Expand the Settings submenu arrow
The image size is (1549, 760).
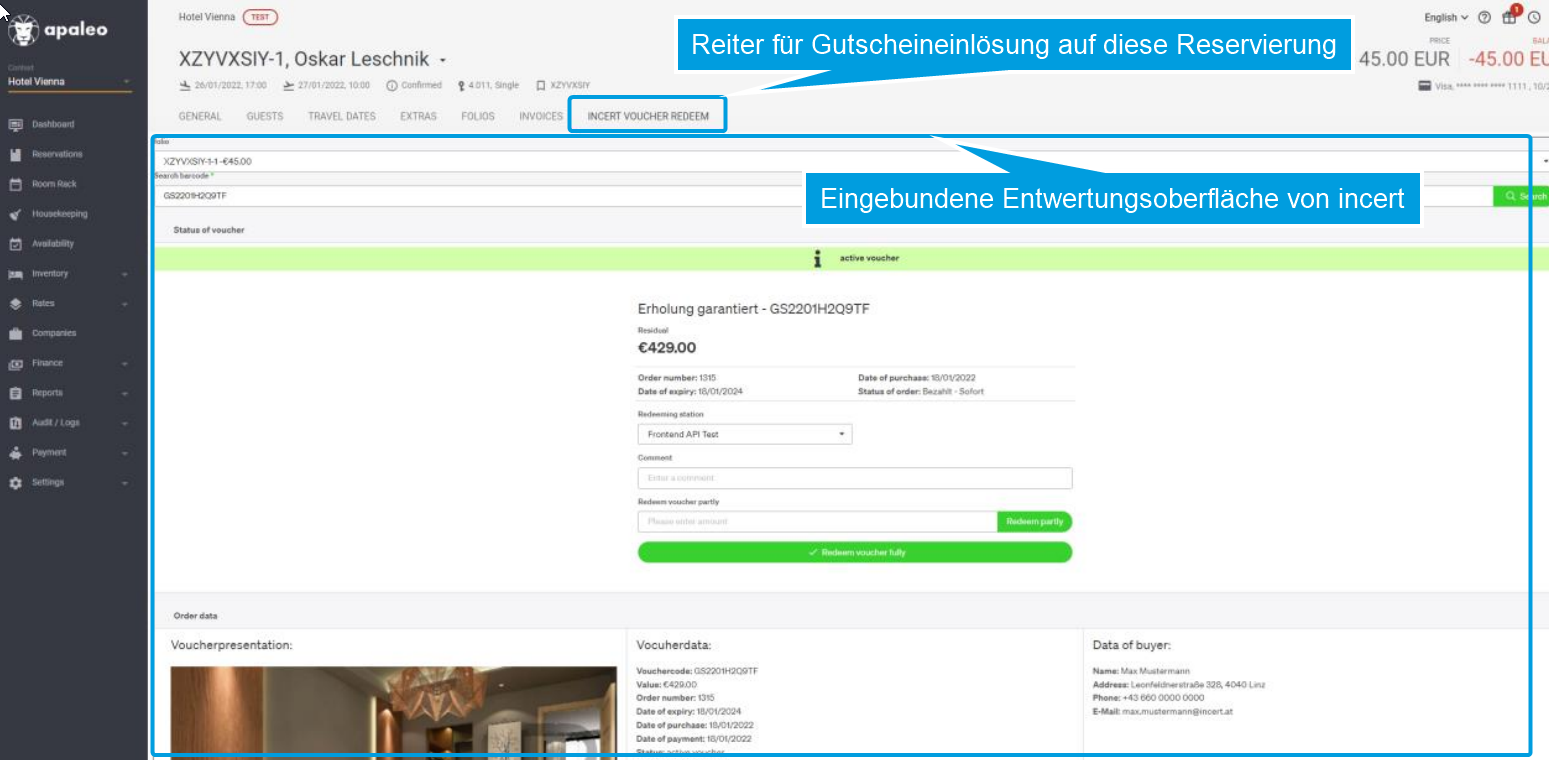(125, 483)
